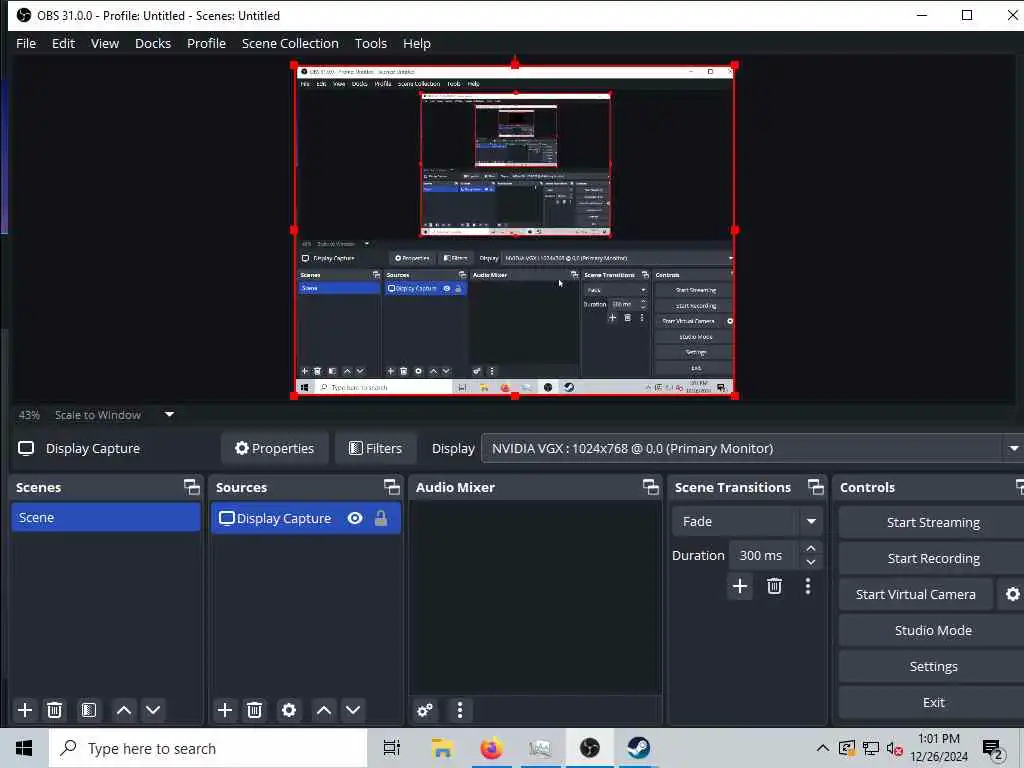Open the Windows Start menu
The height and width of the screenshot is (768, 1024).
[x=24, y=748]
